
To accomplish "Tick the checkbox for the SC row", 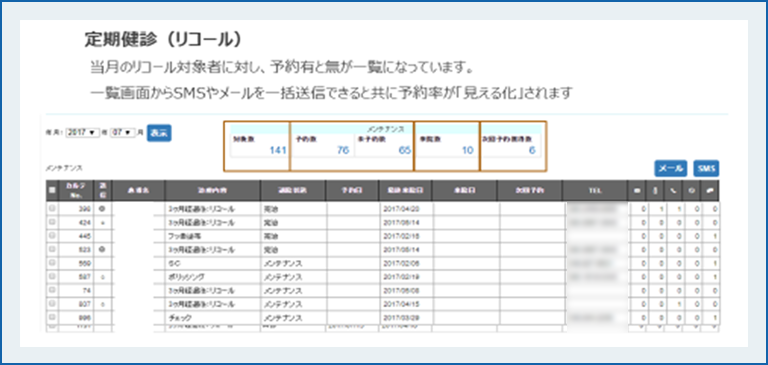I will [52, 263].
